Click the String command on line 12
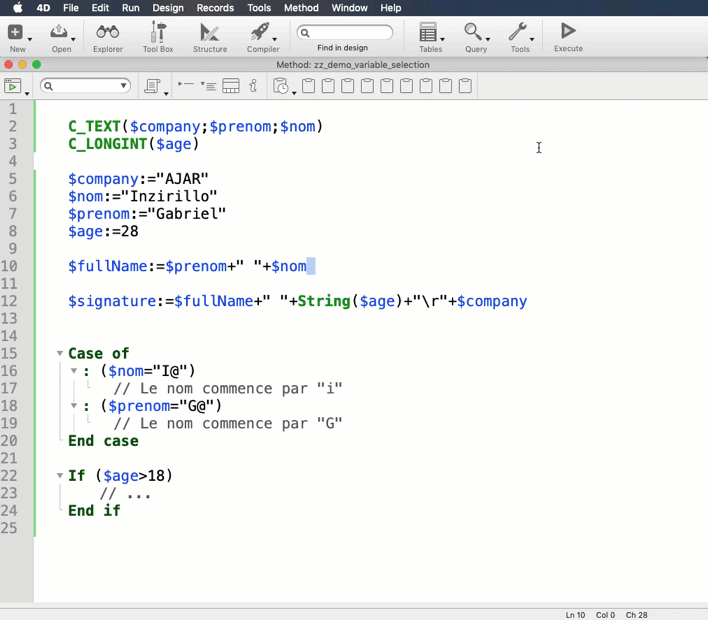 (x=324, y=301)
